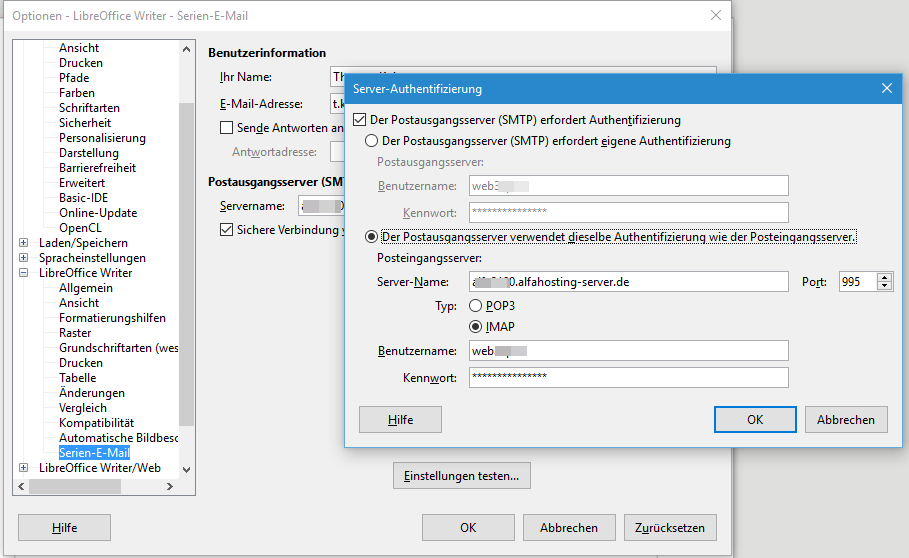Select Kompatibilität tree item
Viewport: 909px width, 558px height.
click(96, 423)
